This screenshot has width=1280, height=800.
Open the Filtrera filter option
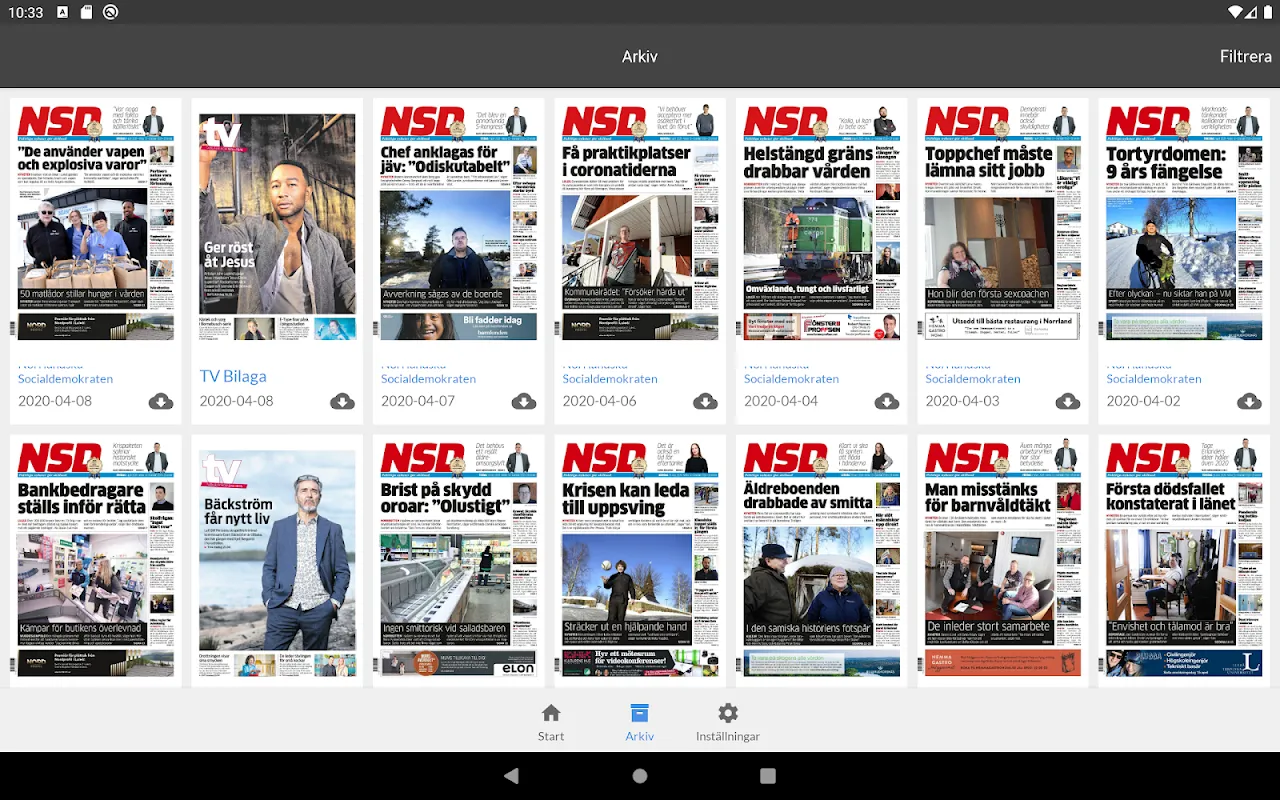[1245, 56]
